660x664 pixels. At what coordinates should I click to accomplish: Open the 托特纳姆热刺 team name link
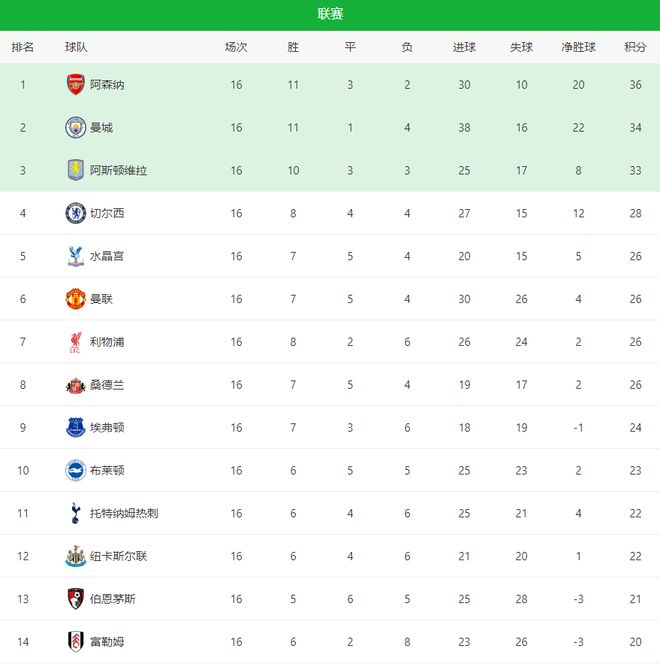(x=124, y=513)
